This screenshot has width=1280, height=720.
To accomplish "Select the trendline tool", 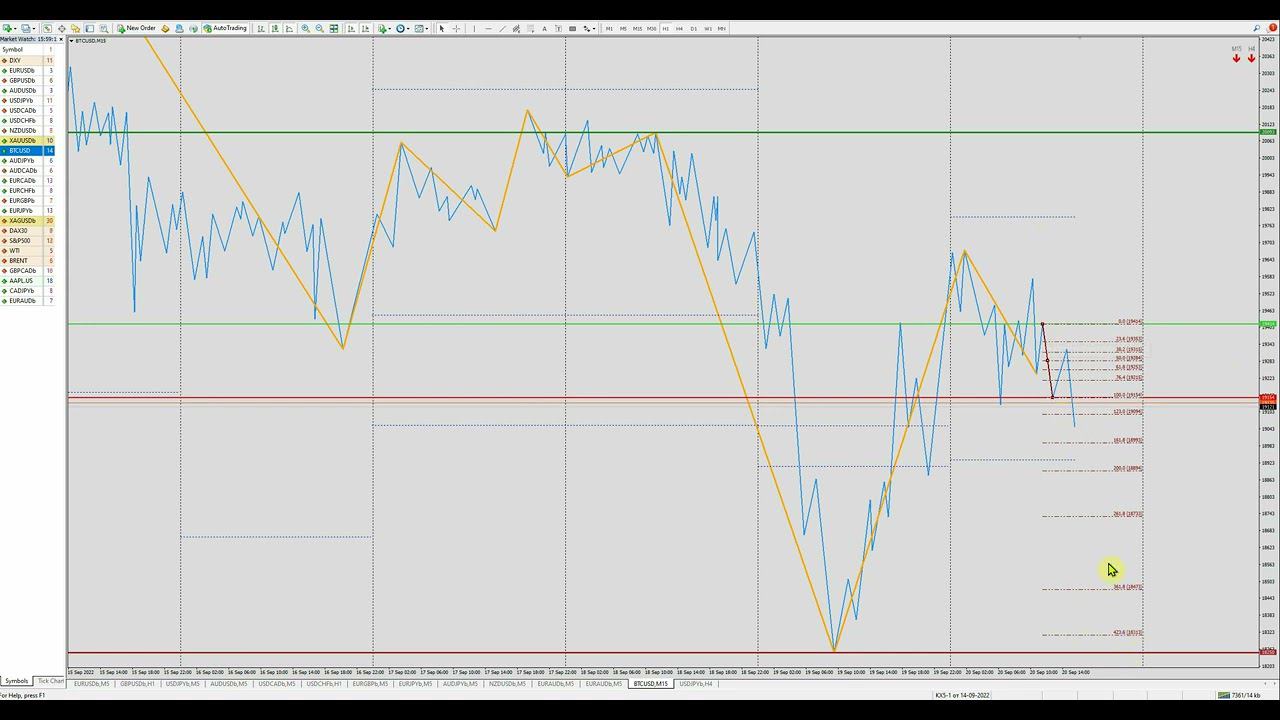I will 502,28.
